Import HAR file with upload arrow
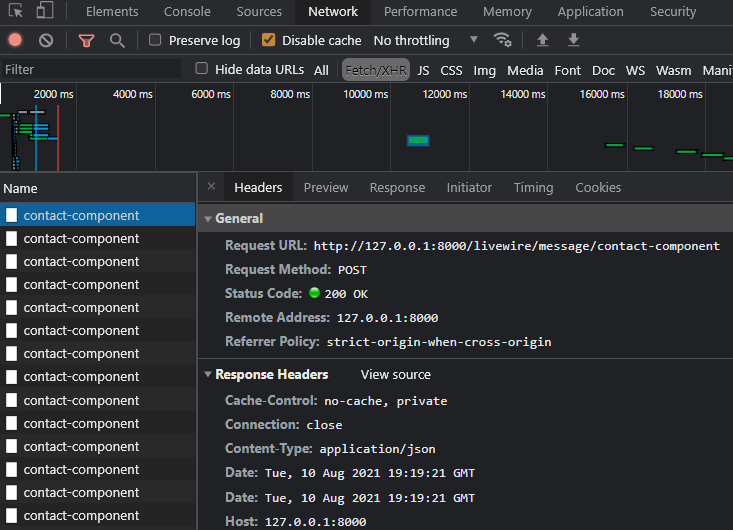The image size is (733, 530). click(x=542, y=40)
